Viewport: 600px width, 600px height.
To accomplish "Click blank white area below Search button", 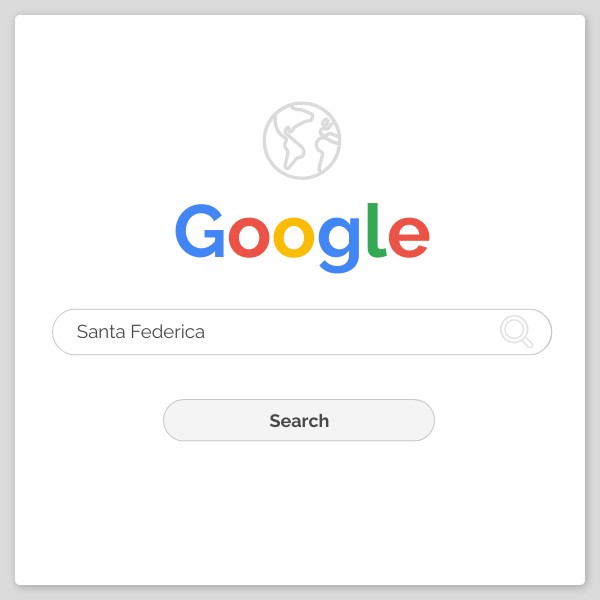I will click(299, 509).
